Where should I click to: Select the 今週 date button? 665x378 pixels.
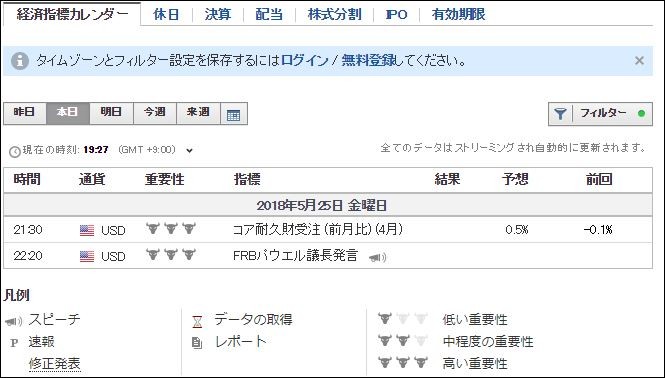click(x=155, y=113)
